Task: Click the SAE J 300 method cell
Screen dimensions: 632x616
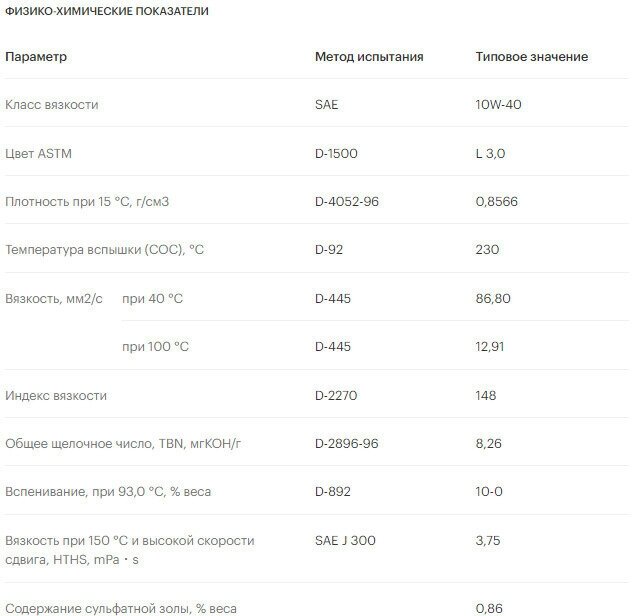Action: (x=345, y=541)
